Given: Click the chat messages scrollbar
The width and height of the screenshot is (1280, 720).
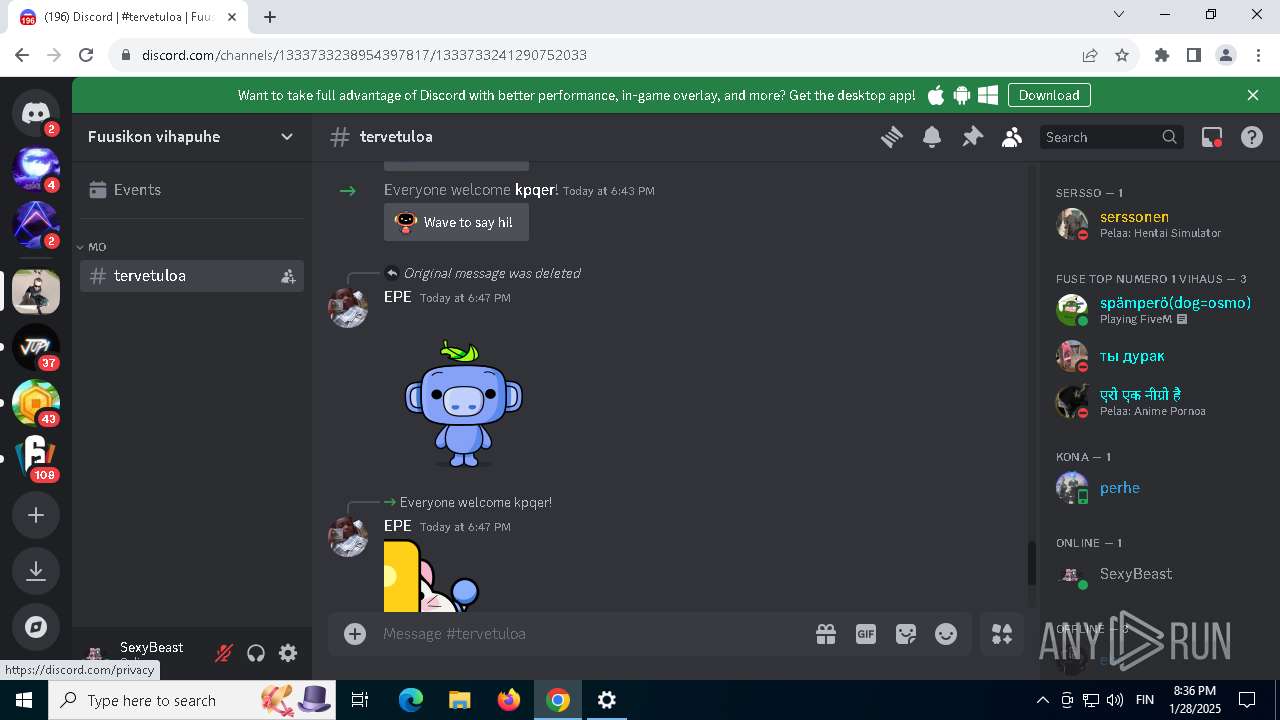Looking at the screenshot, I should [1032, 563].
